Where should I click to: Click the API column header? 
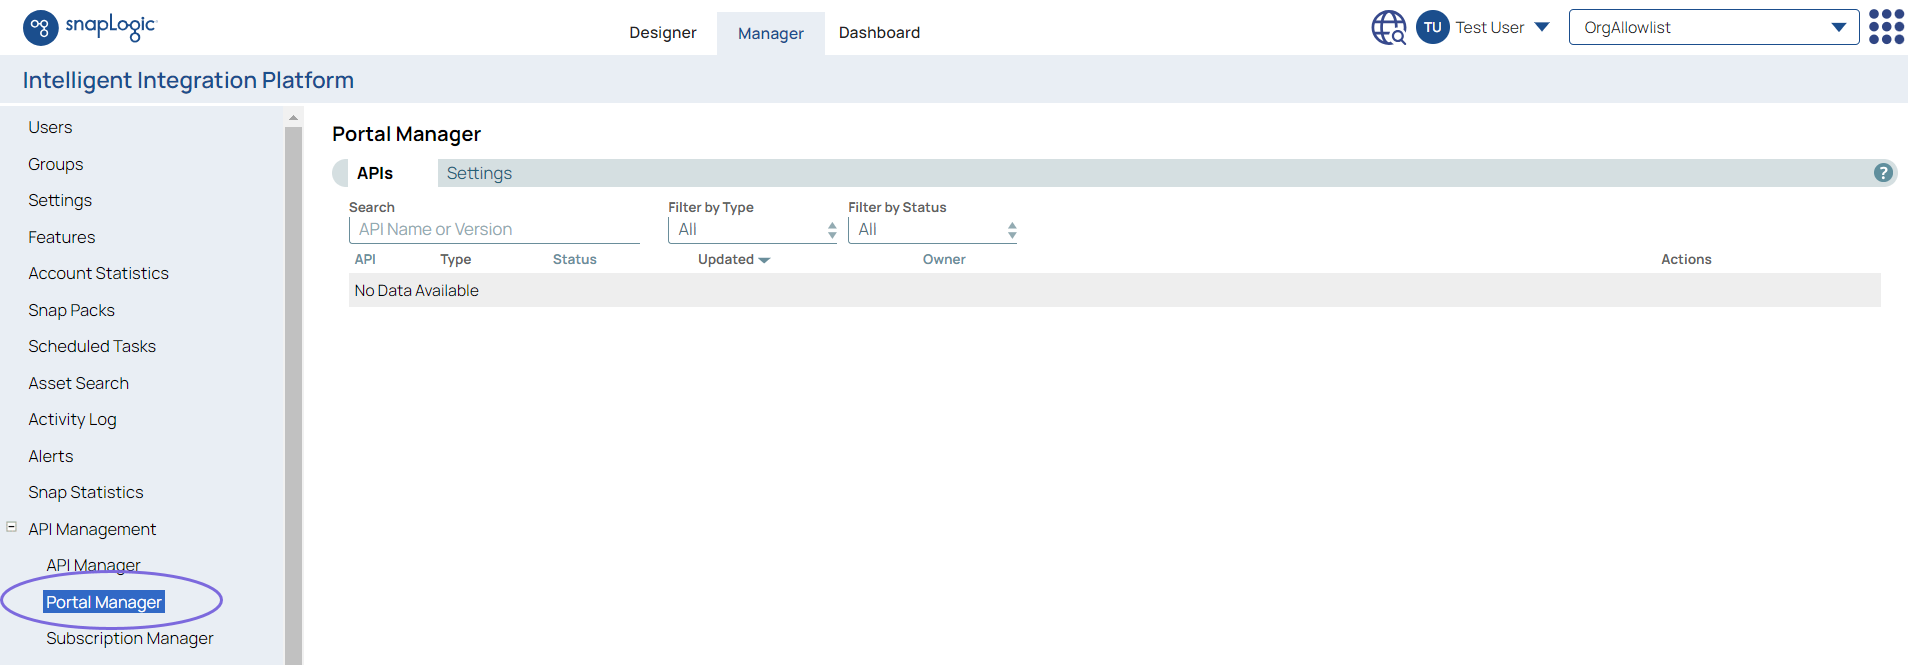365,259
